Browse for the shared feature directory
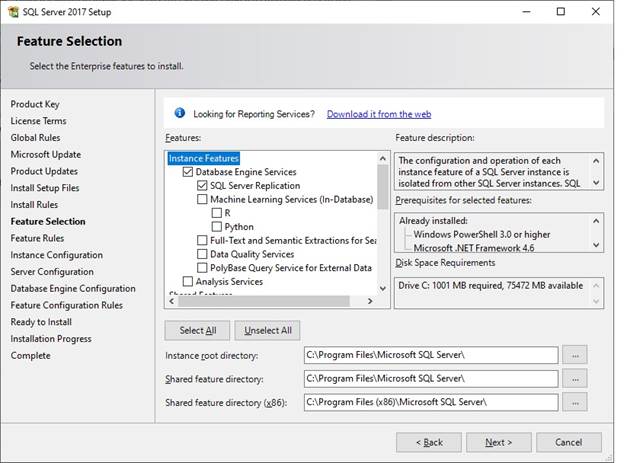Image resolution: width=624 pixels, height=463 pixels. coord(574,378)
